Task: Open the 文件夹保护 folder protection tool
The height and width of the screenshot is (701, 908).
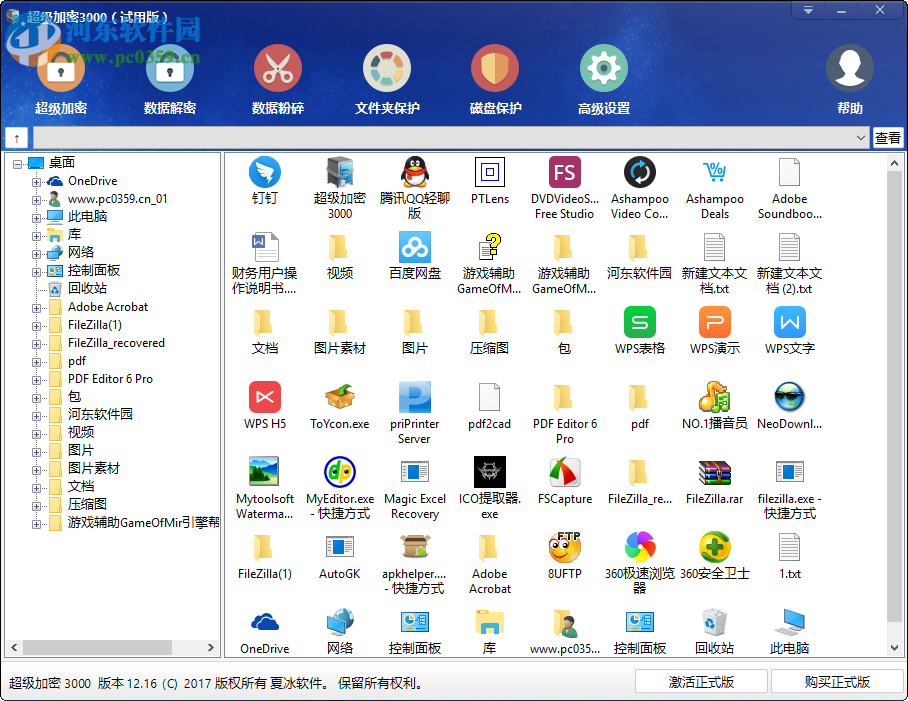Action: point(386,78)
